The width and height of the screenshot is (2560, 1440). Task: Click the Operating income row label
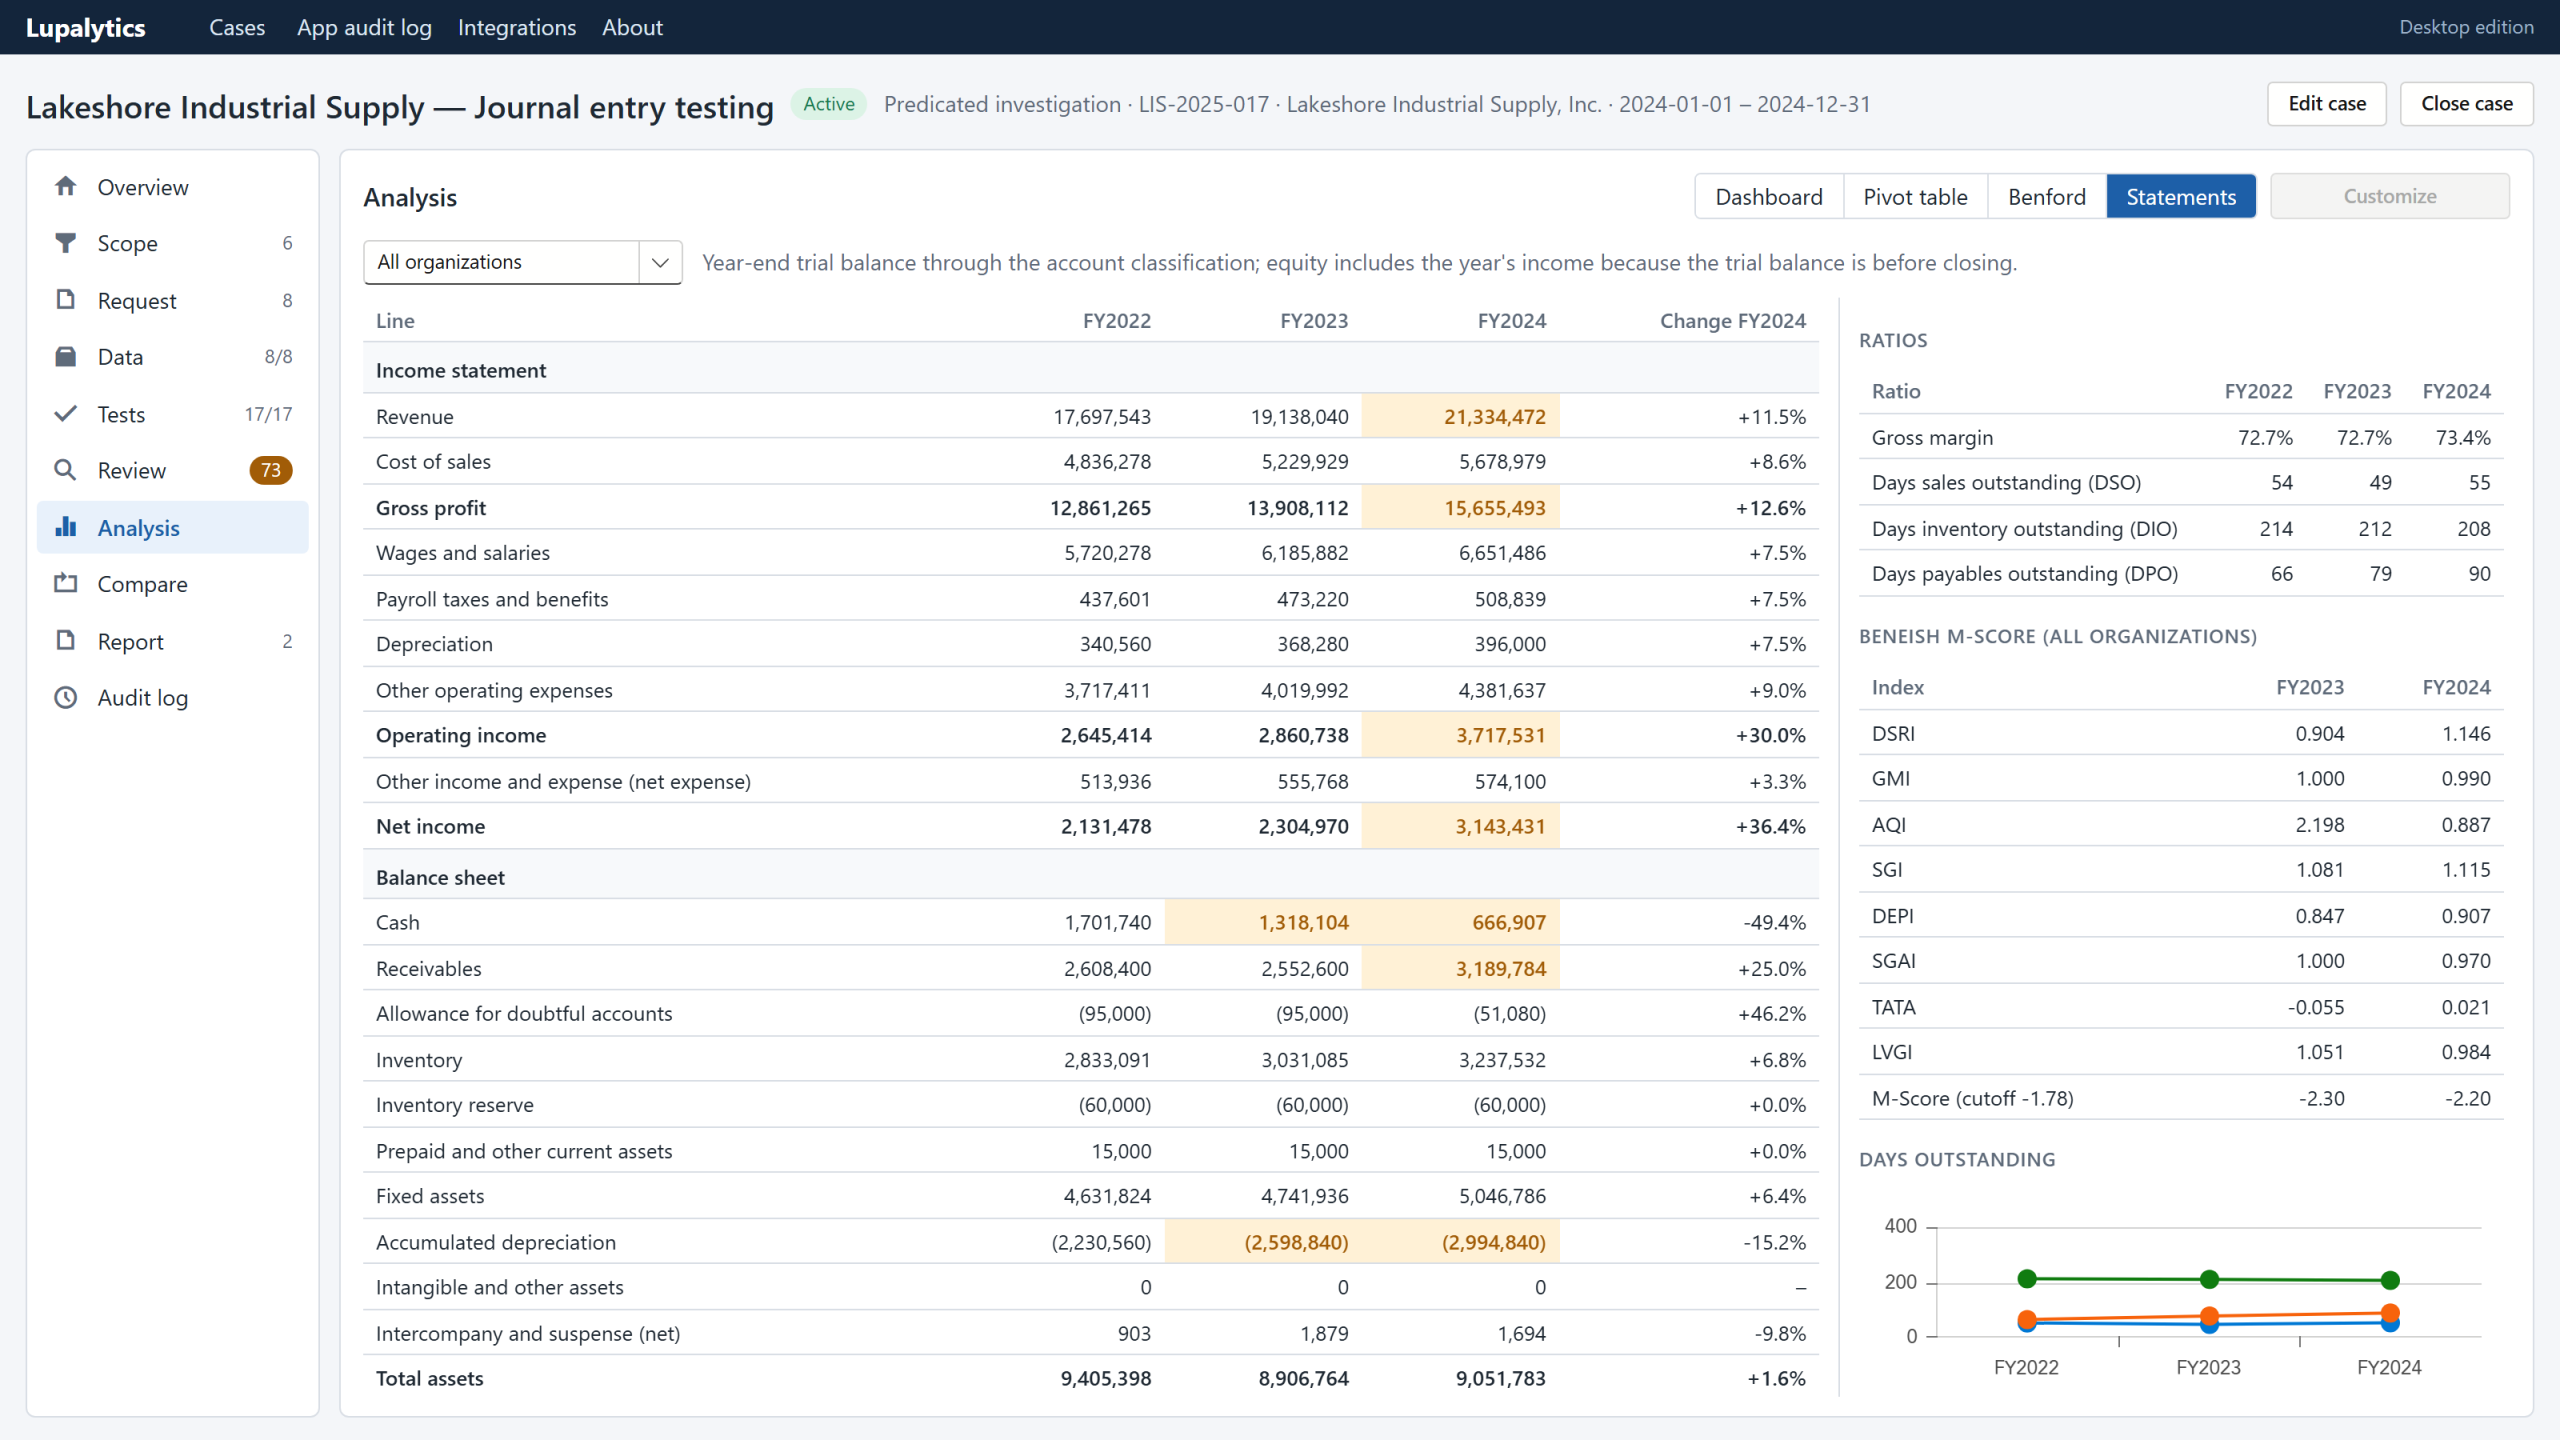[461, 736]
